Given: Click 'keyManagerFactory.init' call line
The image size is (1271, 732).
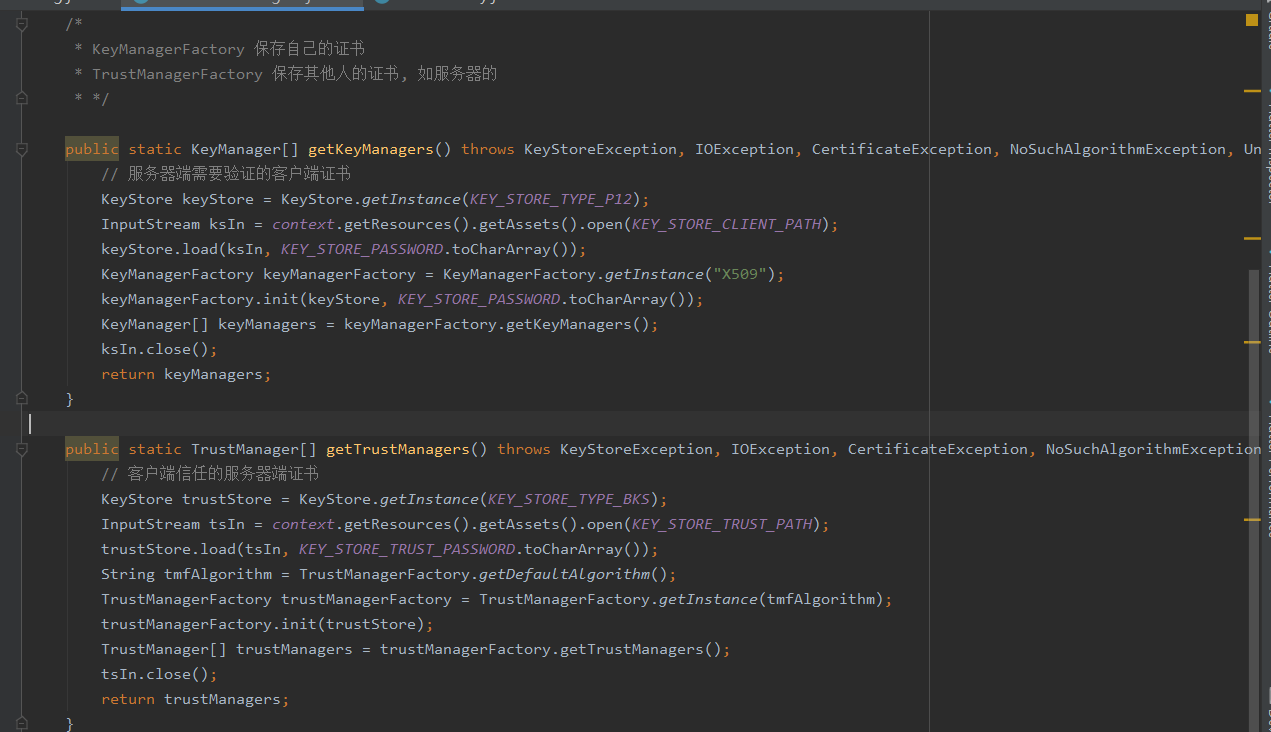Looking at the screenshot, I should coord(402,299).
